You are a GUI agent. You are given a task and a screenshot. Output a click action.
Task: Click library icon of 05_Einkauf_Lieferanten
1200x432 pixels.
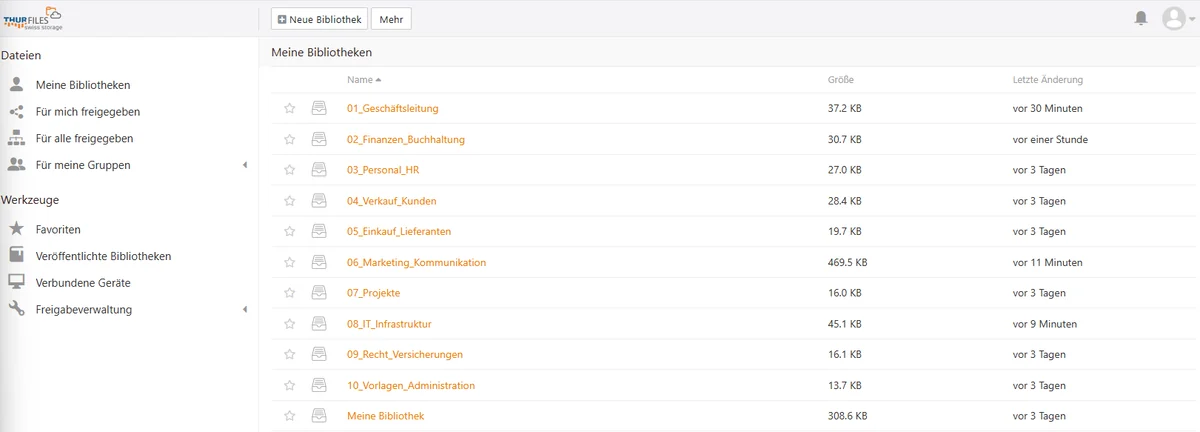[319, 231]
